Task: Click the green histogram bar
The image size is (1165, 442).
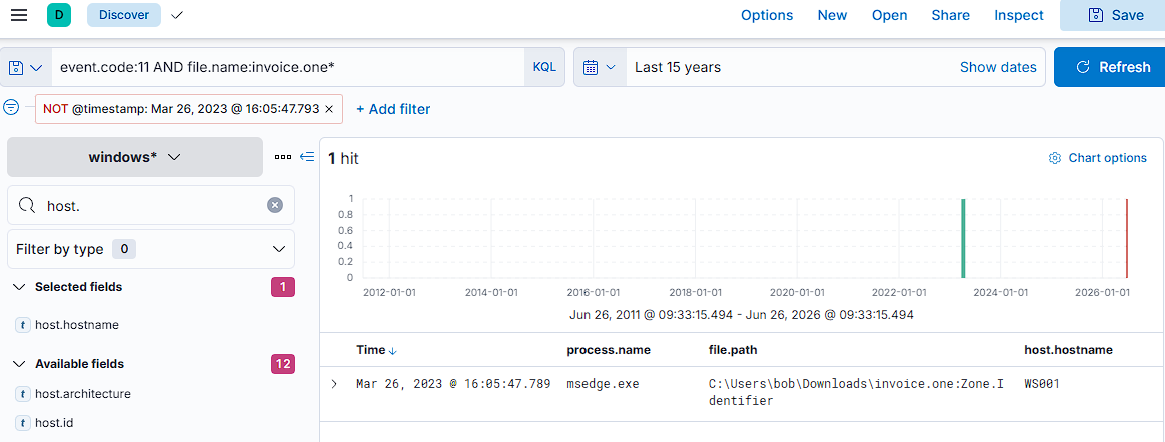Action: 963,238
